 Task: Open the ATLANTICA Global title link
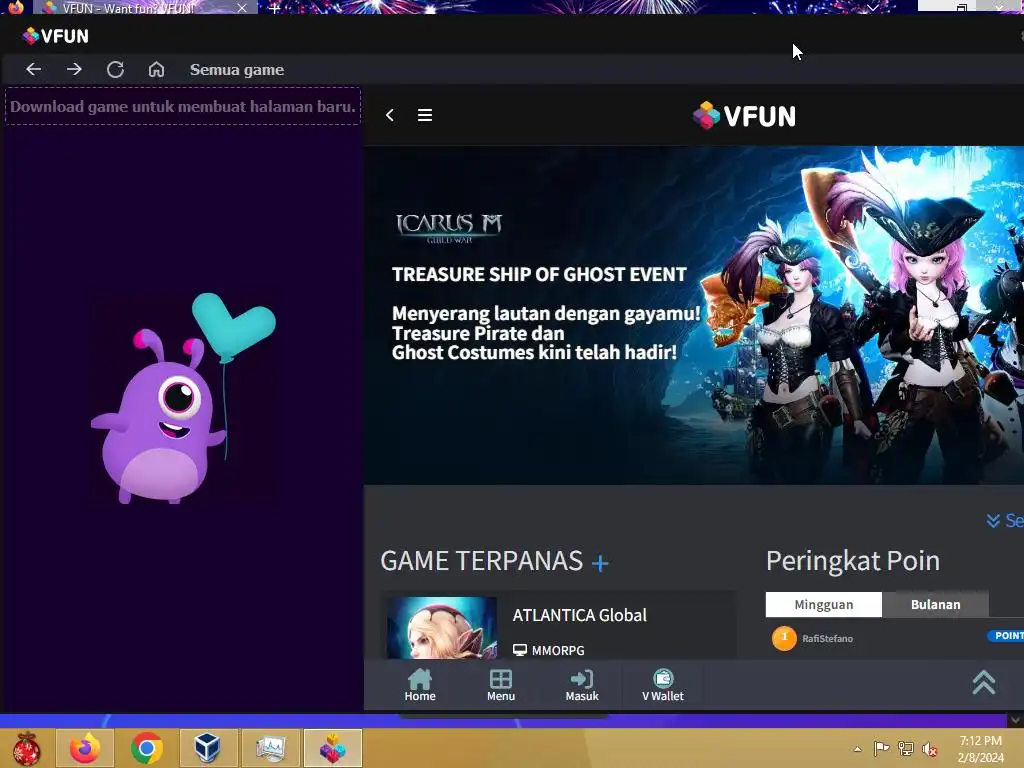(x=579, y=615)
